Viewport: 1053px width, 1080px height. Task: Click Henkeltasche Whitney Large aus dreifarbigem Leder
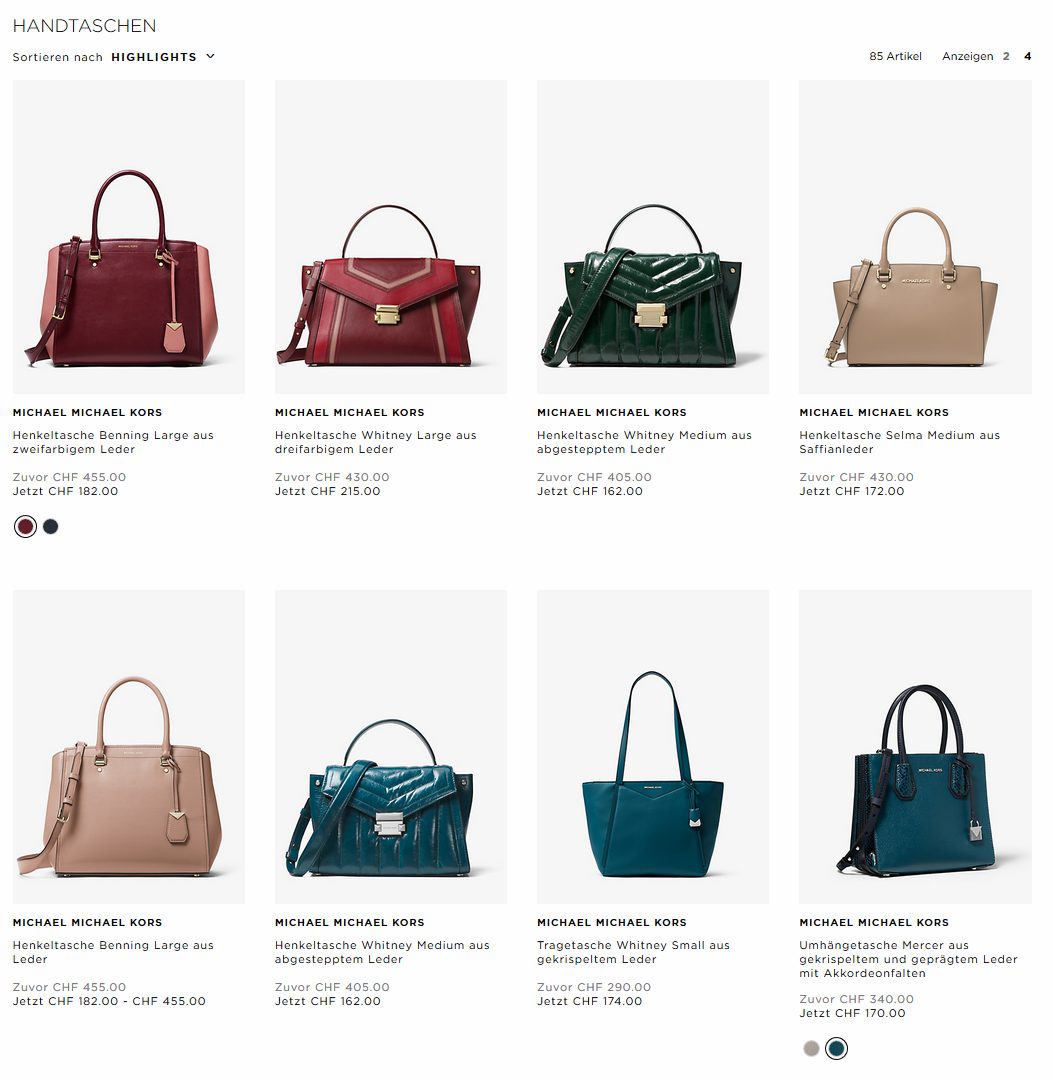click(375, 442)
